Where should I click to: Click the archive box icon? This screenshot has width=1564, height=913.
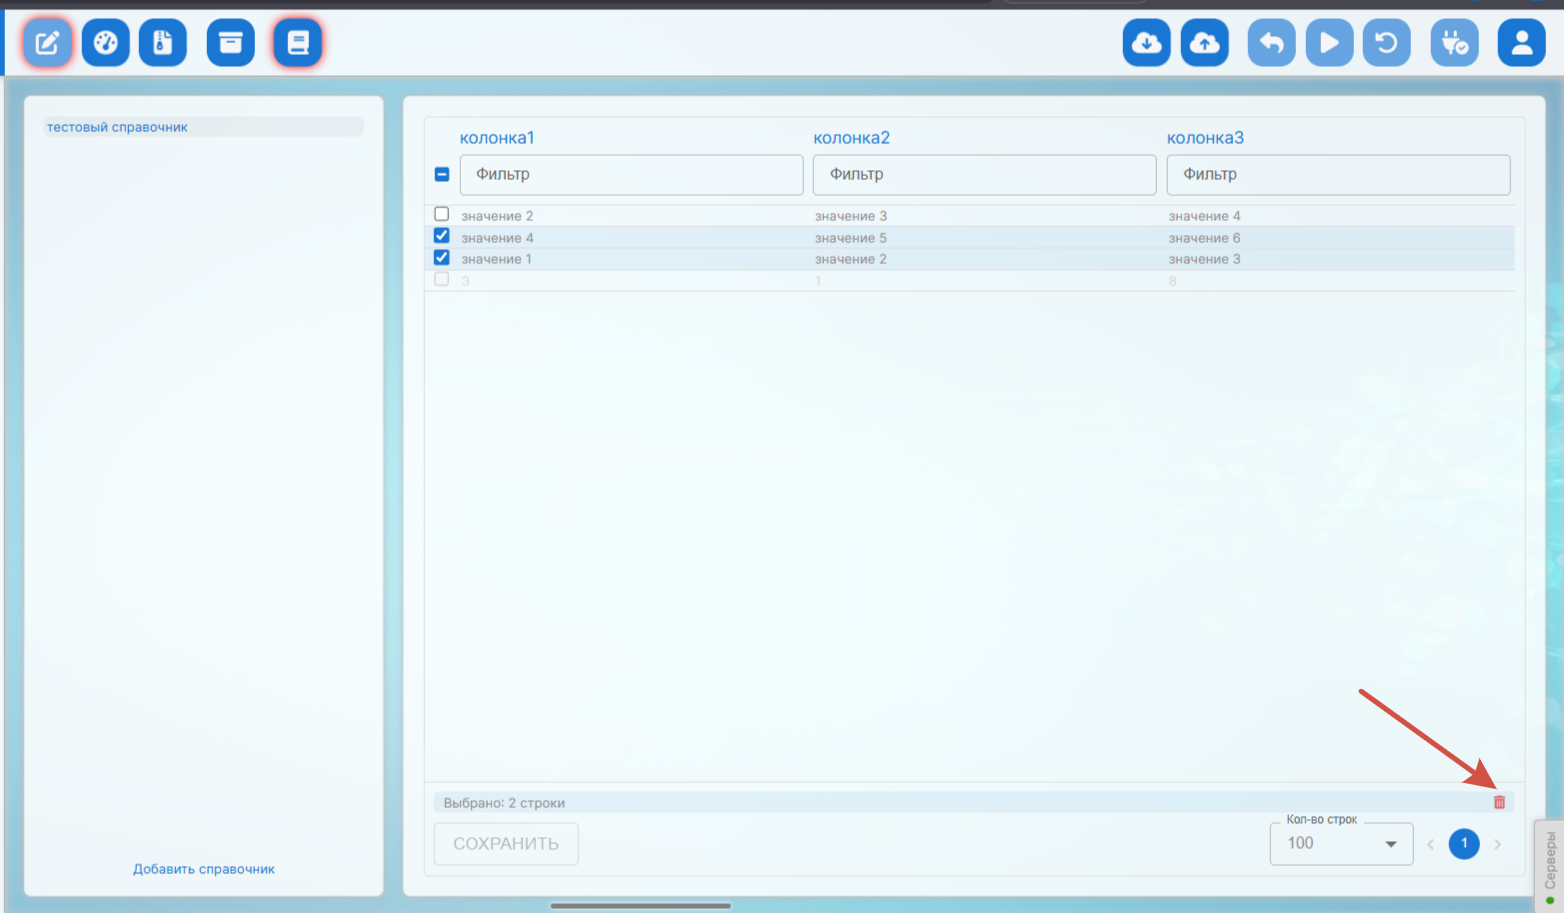(x=230, y=43)
